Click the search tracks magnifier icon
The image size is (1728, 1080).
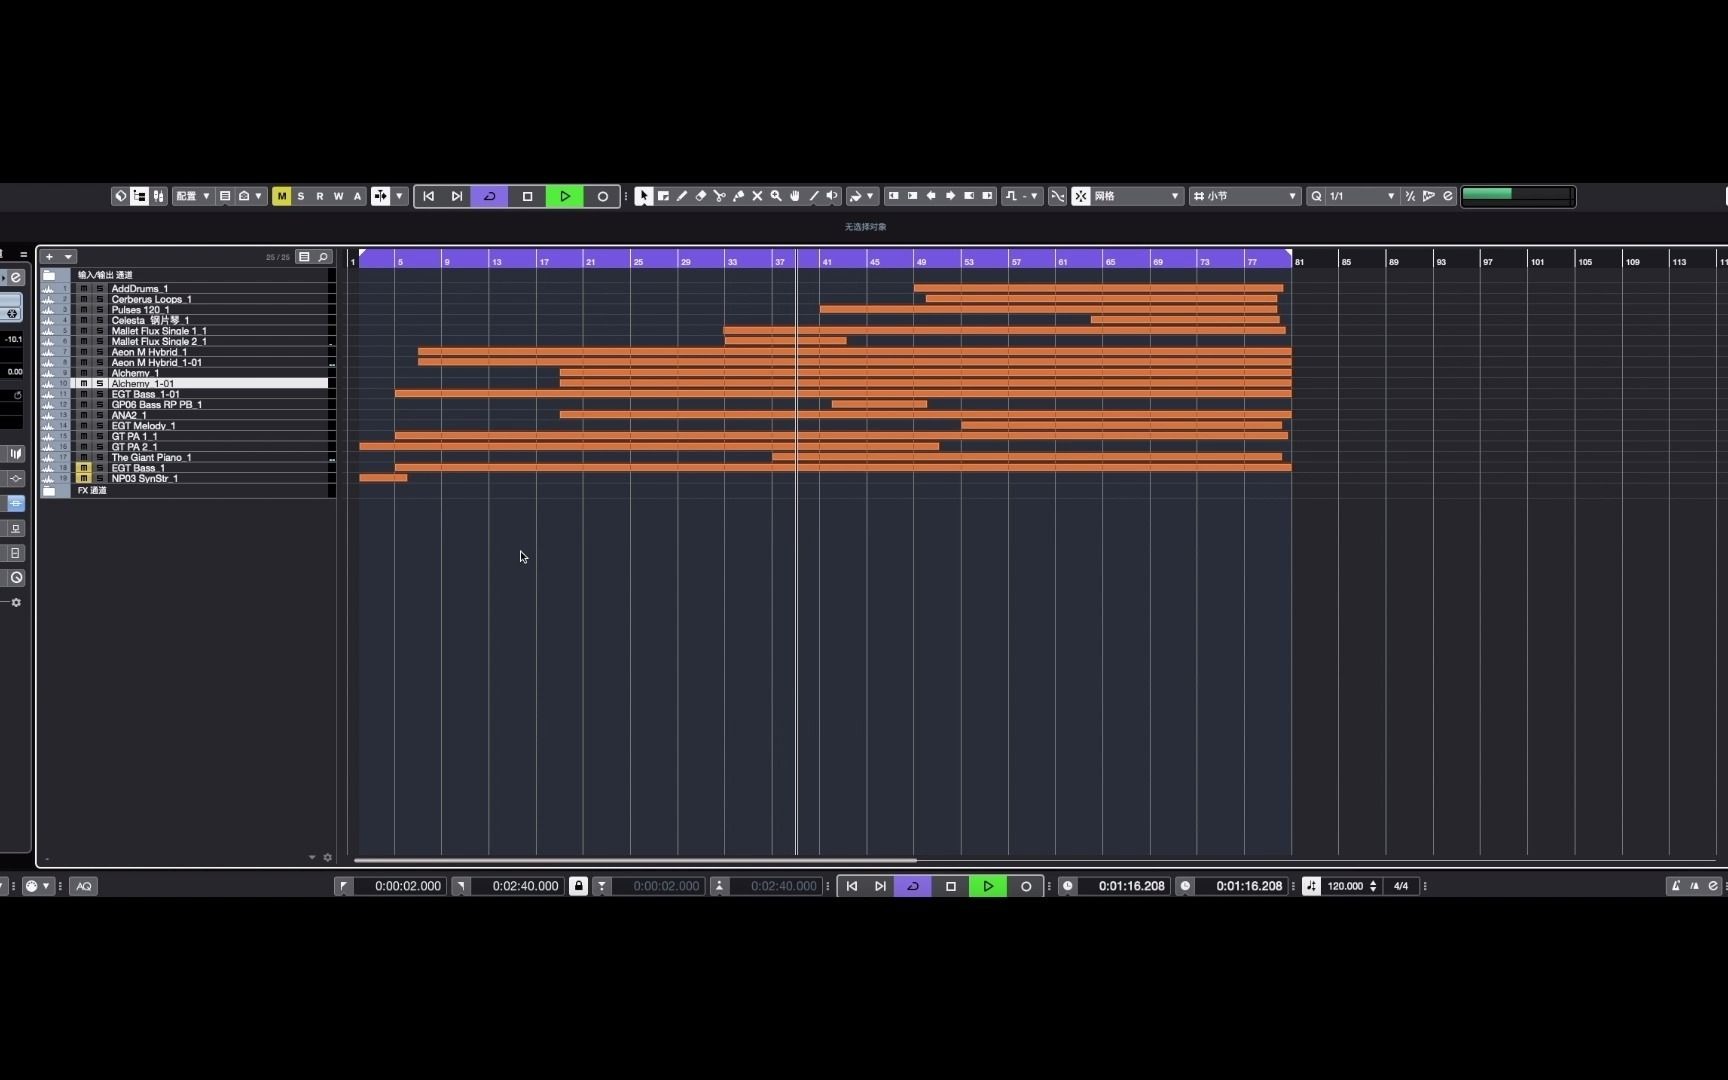(x=323, y=257)
